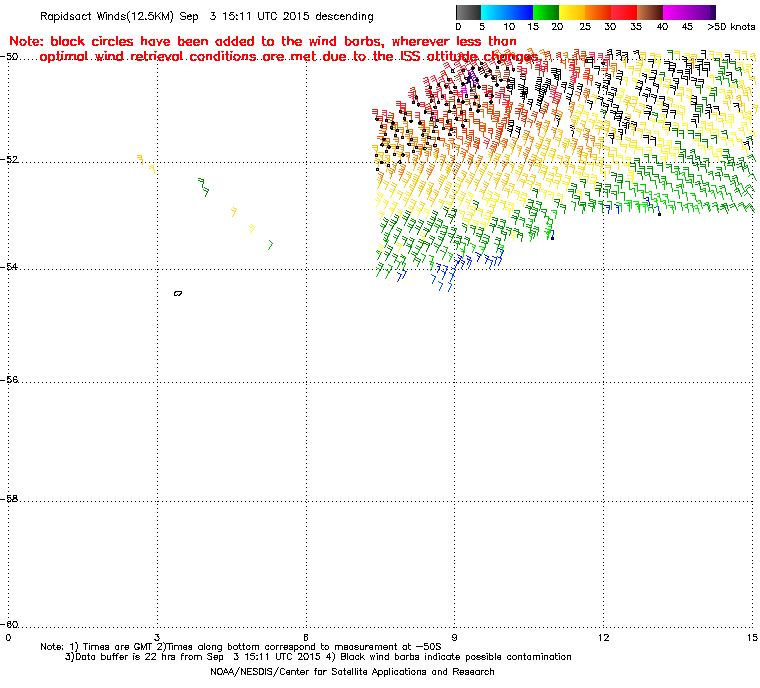Click the '3)Data buffer is 22 hrs' footnote line
The height and width of the screenshot is (688, 760).
(318, 657)
